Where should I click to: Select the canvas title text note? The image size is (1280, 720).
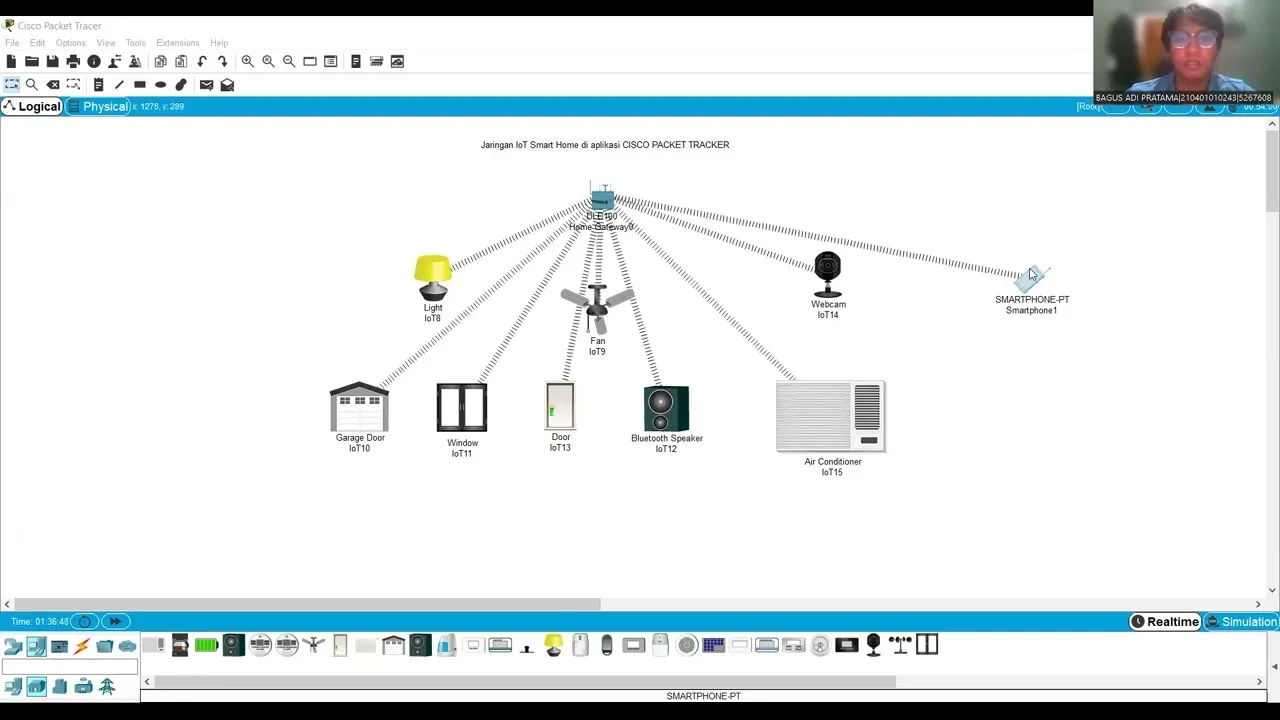coord(605,145)
